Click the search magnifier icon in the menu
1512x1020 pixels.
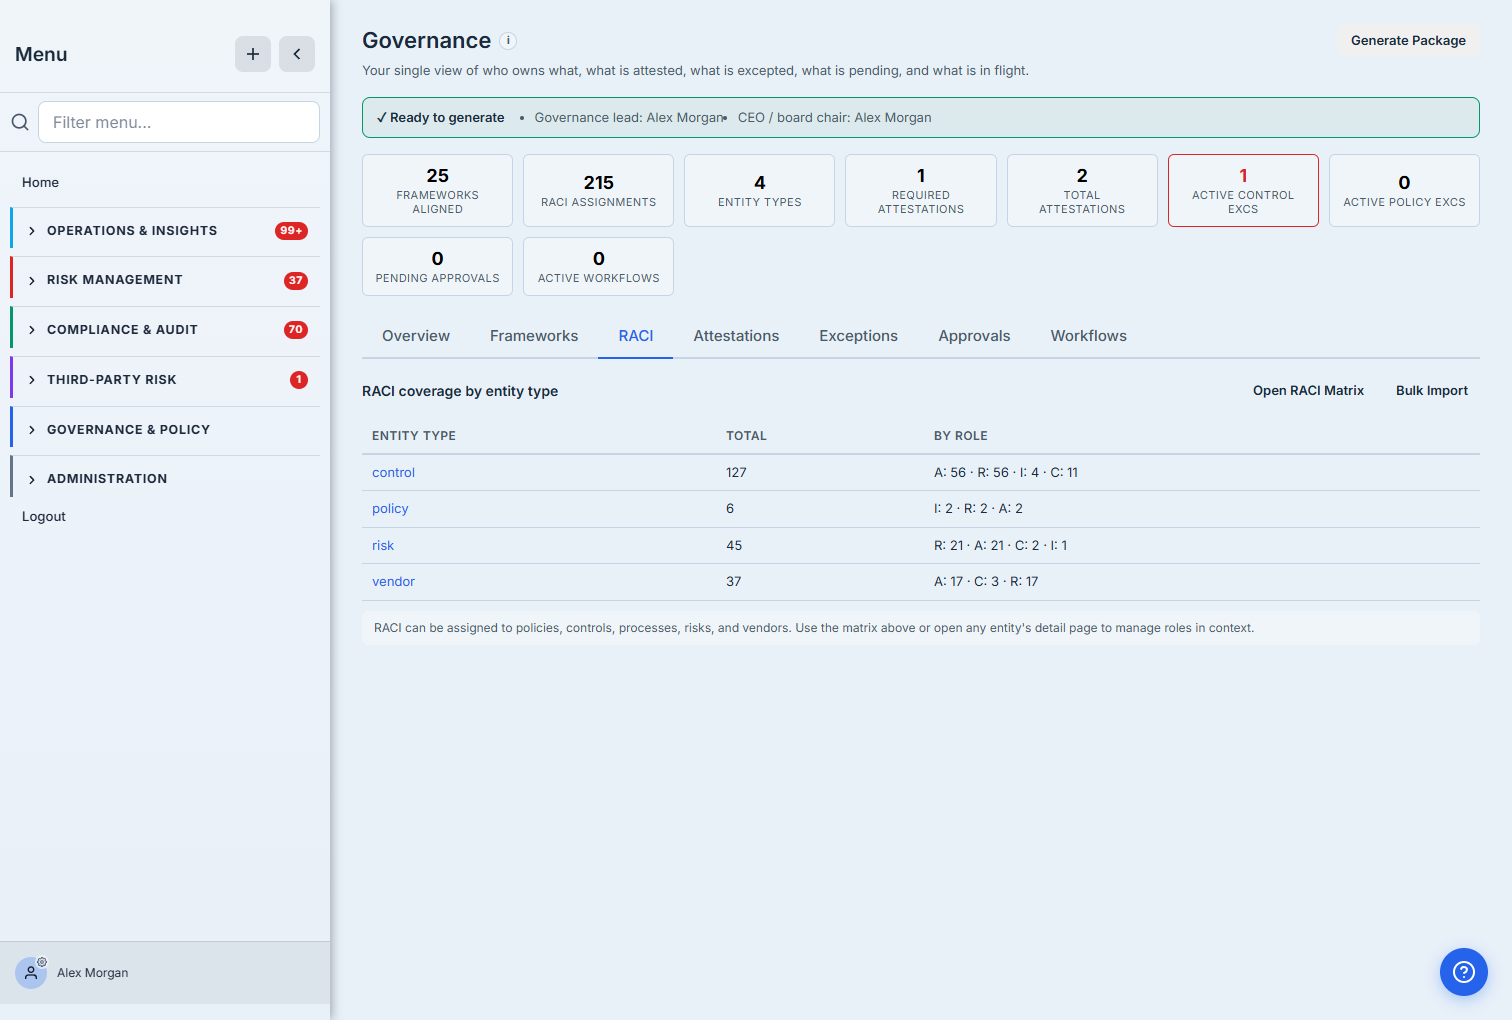(x=20, y=122)
